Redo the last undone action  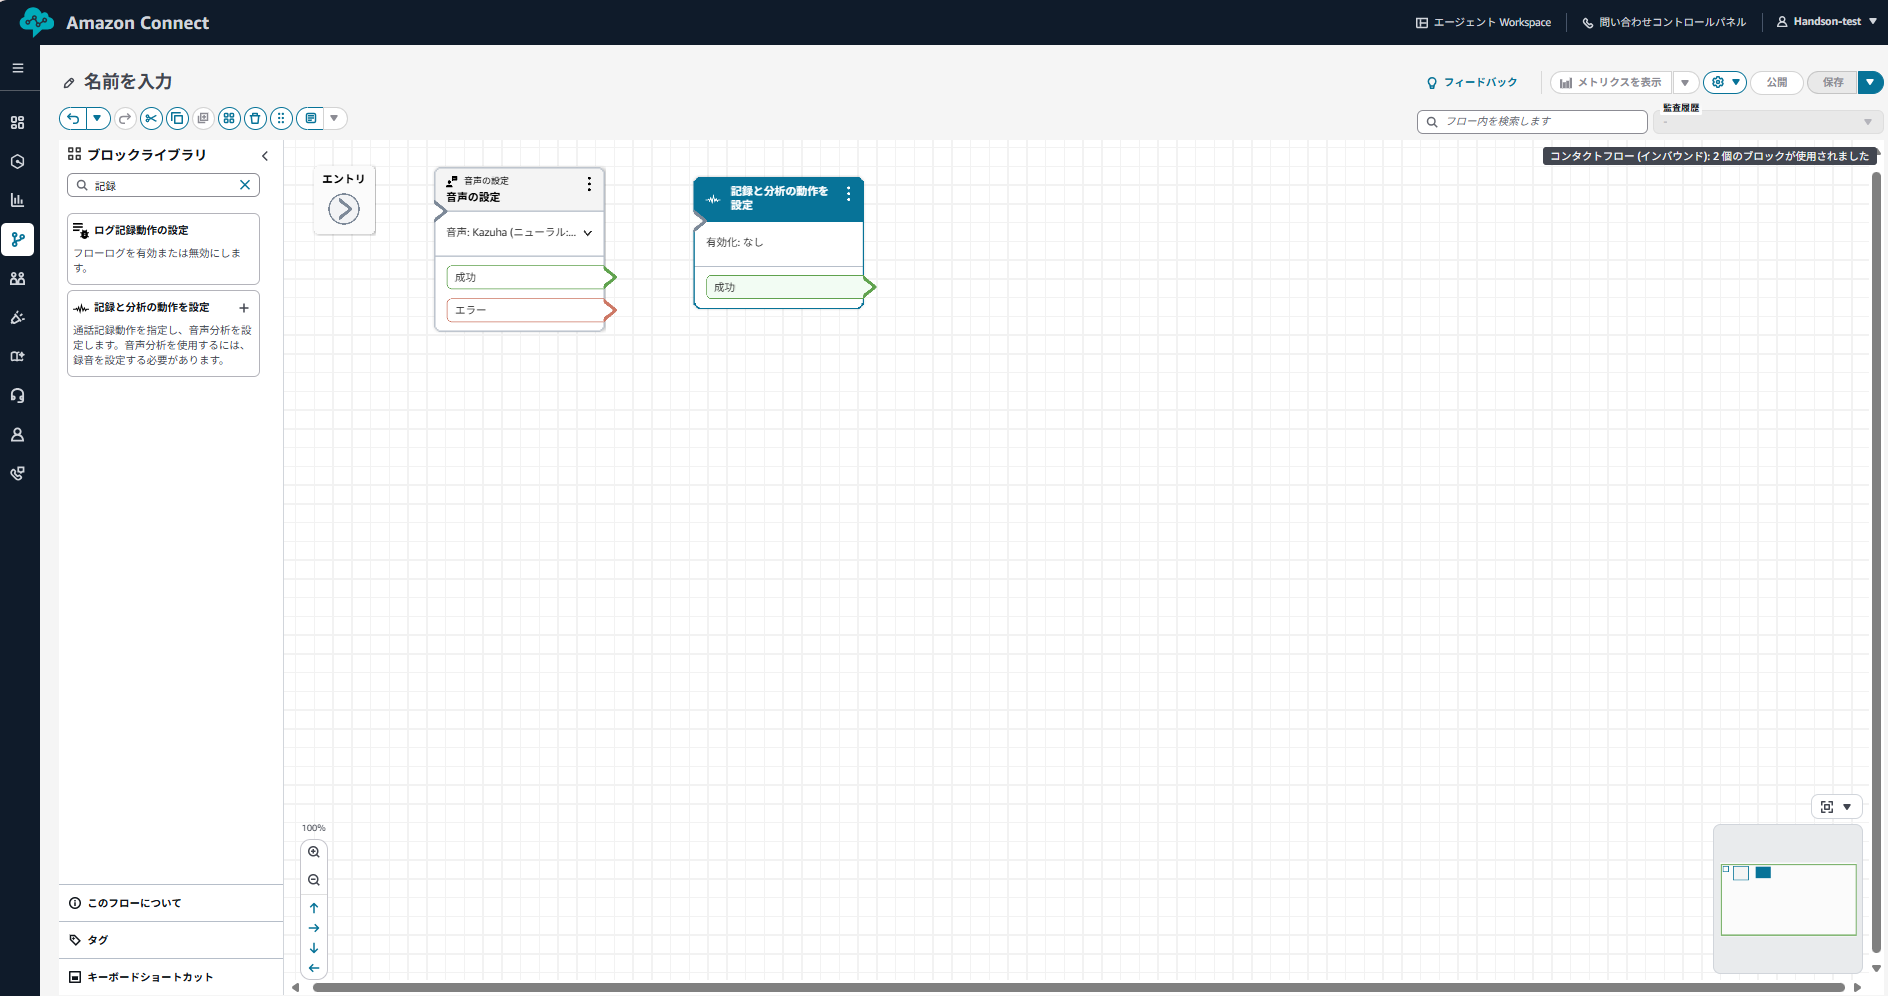pos(125,118)
